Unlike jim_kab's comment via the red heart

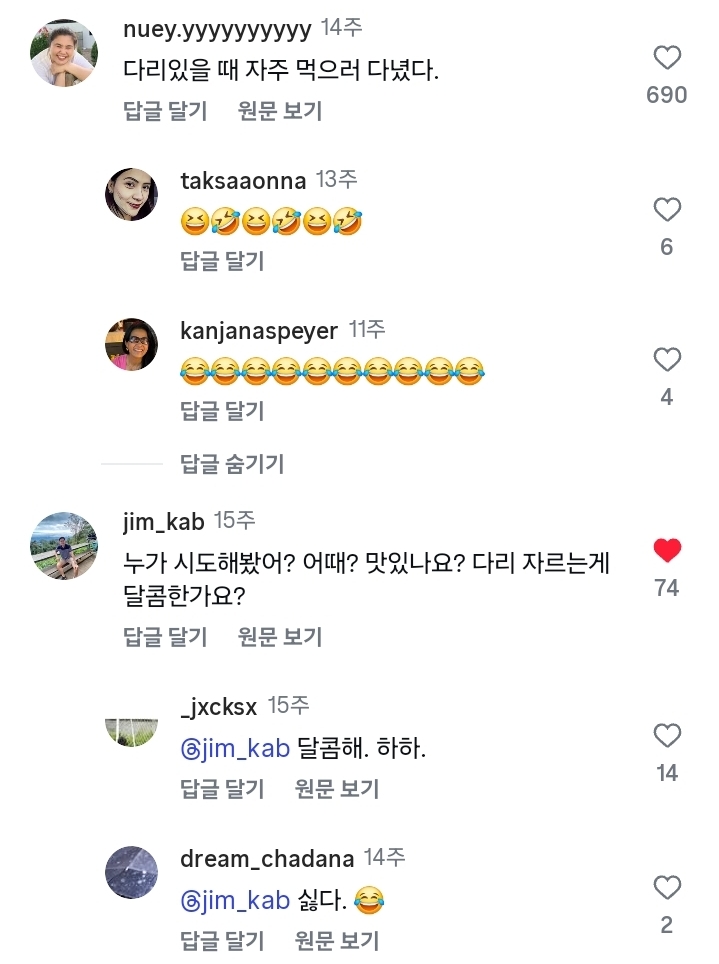pyautogui.click(x=666, y=549)
